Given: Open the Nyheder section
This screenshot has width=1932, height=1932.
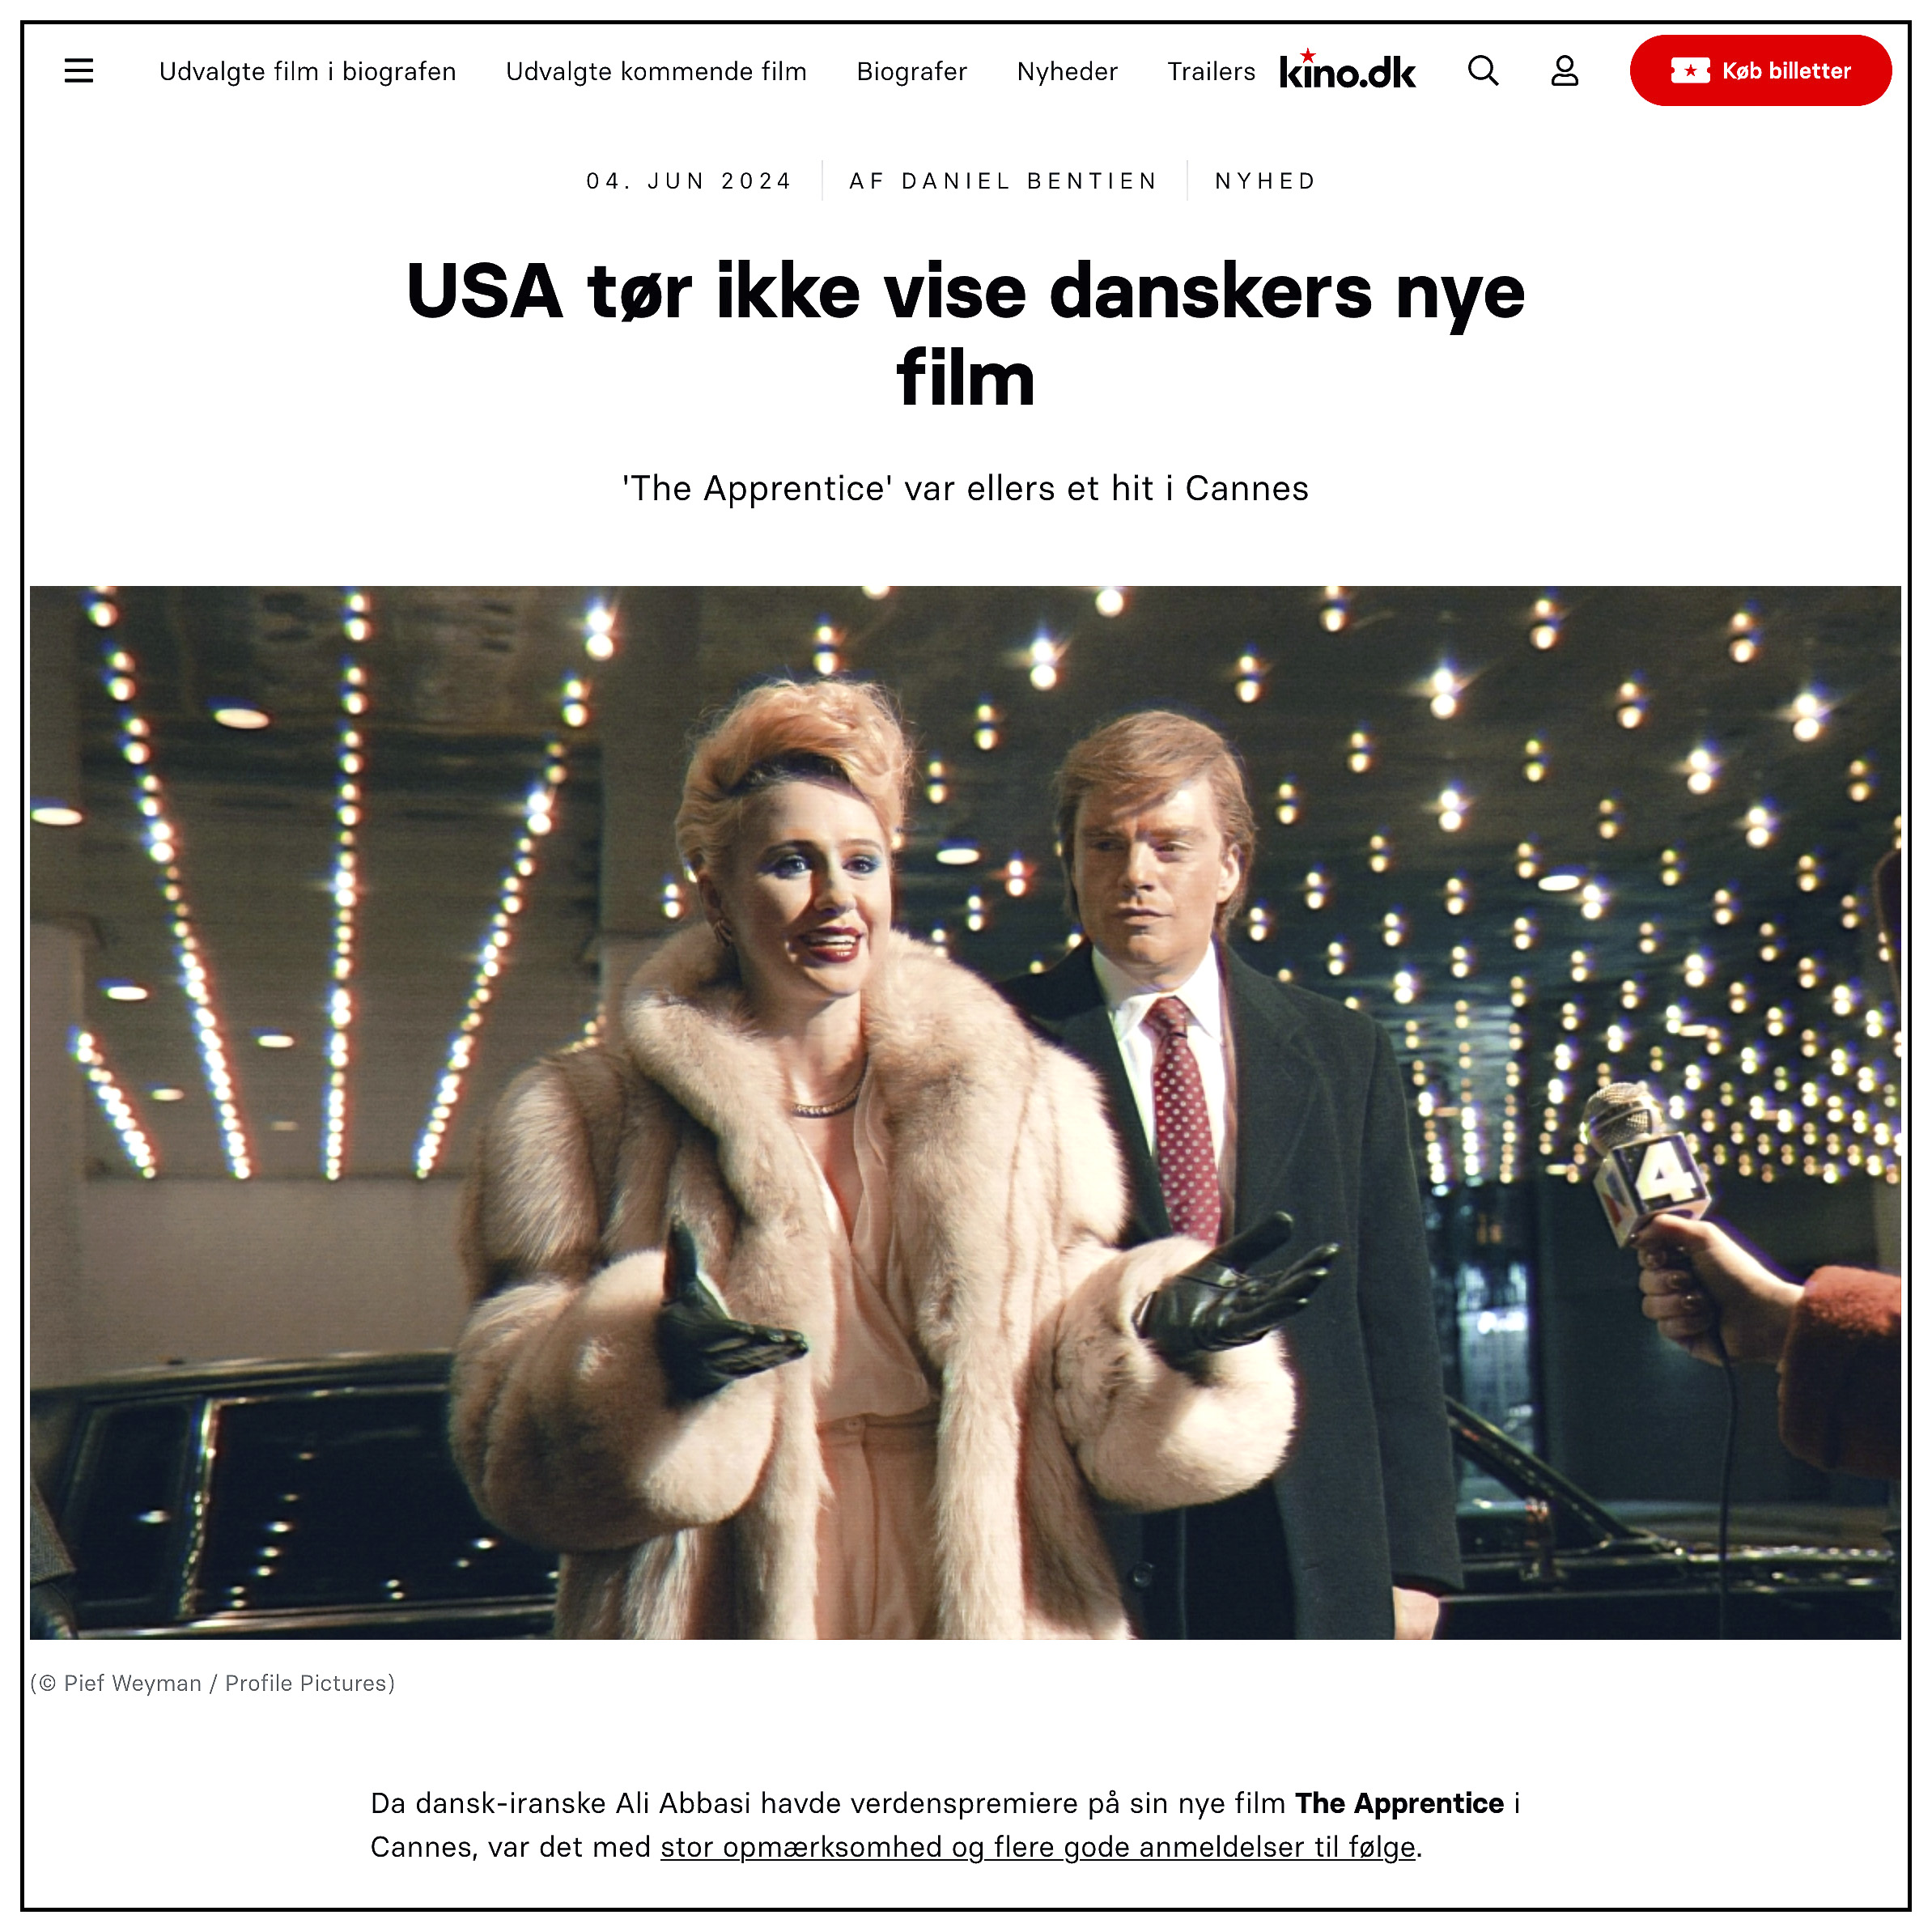Looking at the screenshot, I should point(1067,72).
